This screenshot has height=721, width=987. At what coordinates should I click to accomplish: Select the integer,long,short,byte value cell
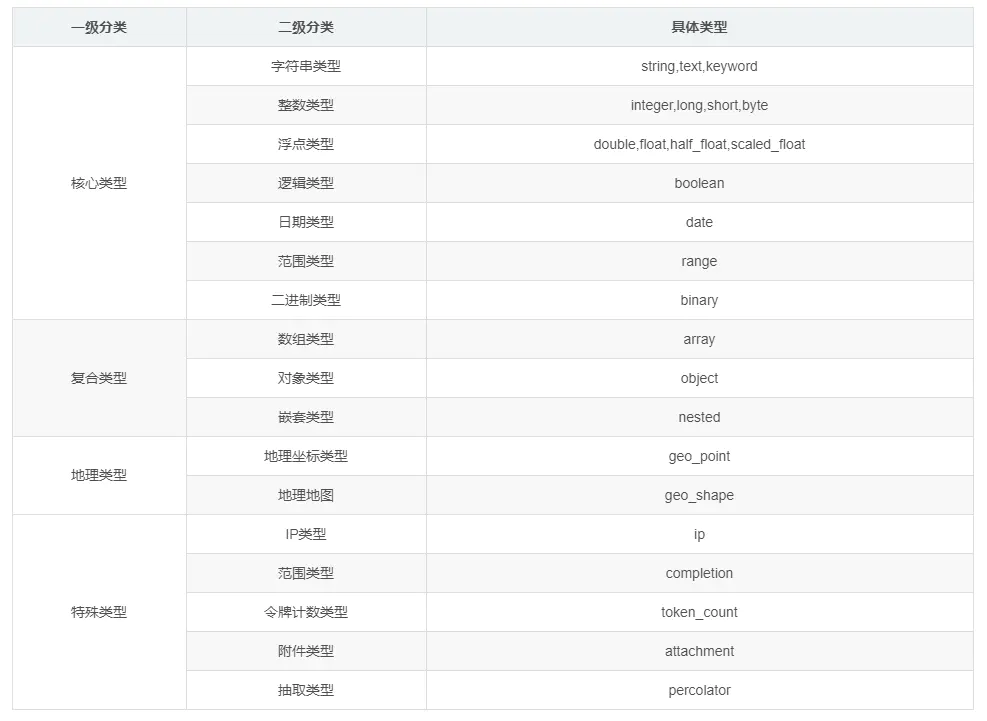pos(699,105)
